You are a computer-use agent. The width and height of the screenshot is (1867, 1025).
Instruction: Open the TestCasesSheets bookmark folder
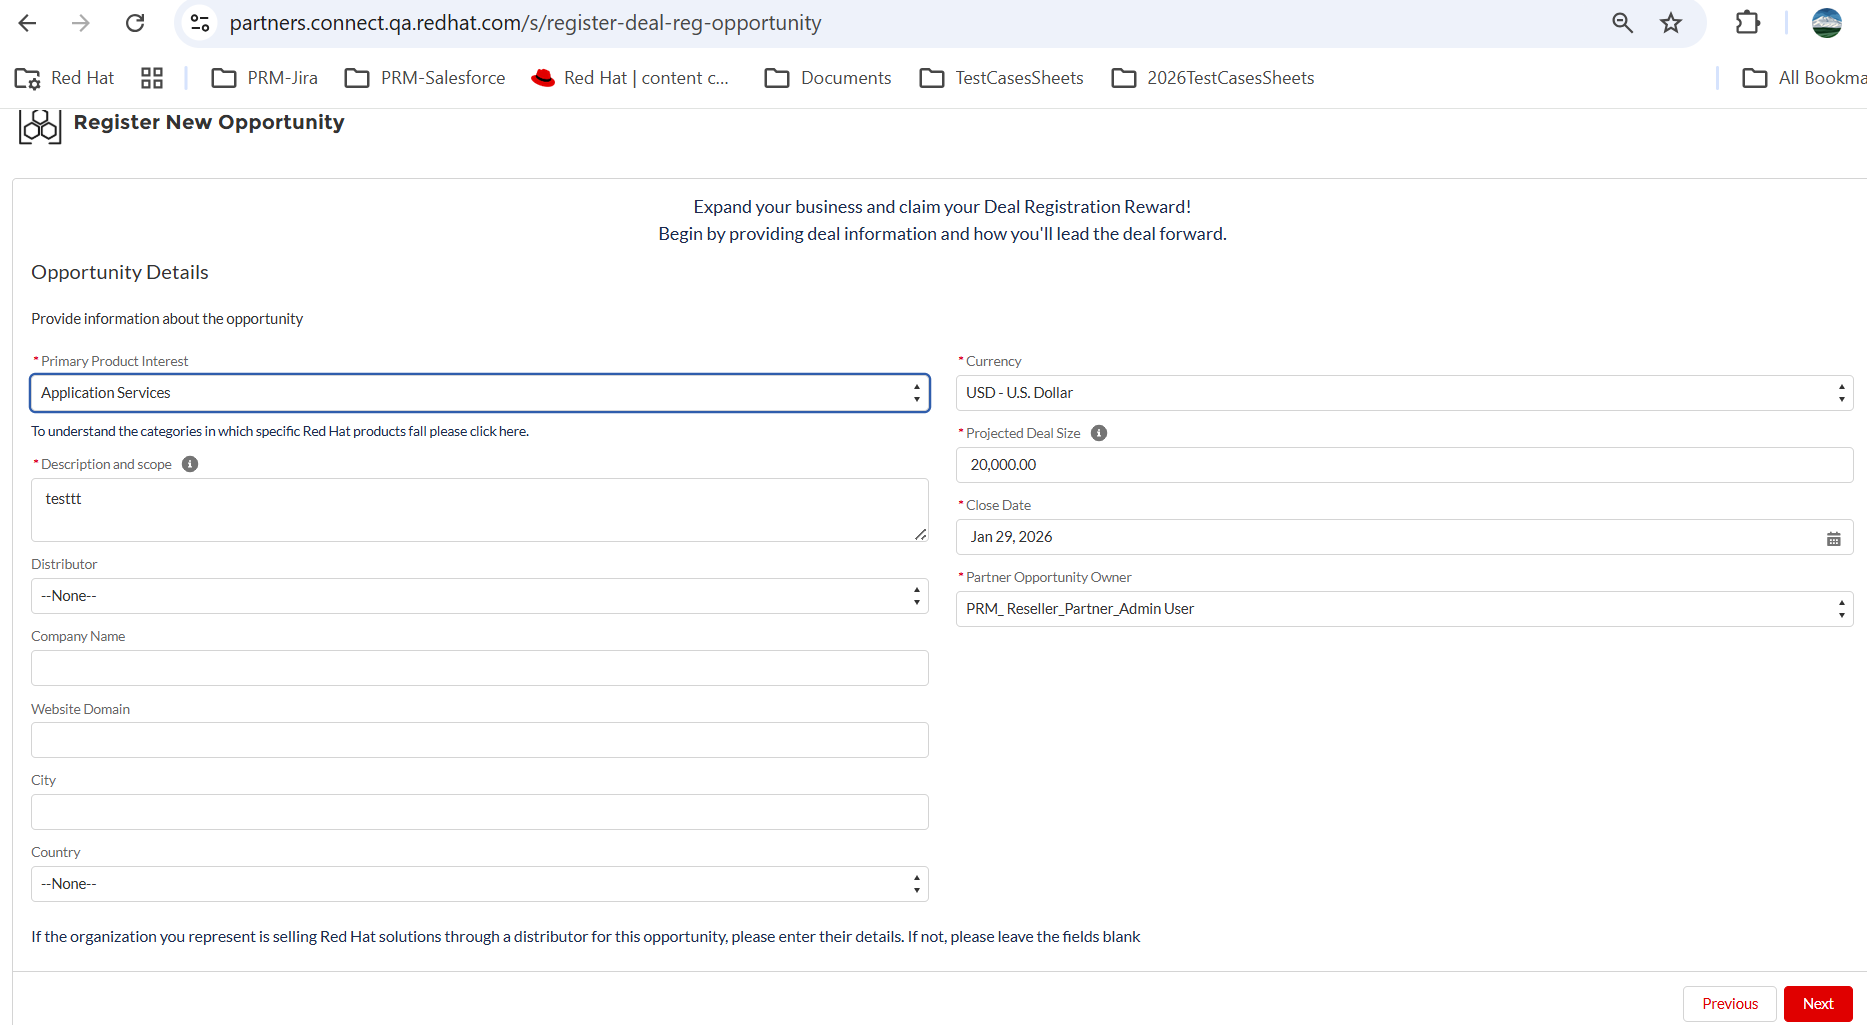[x=1002, y=78]
